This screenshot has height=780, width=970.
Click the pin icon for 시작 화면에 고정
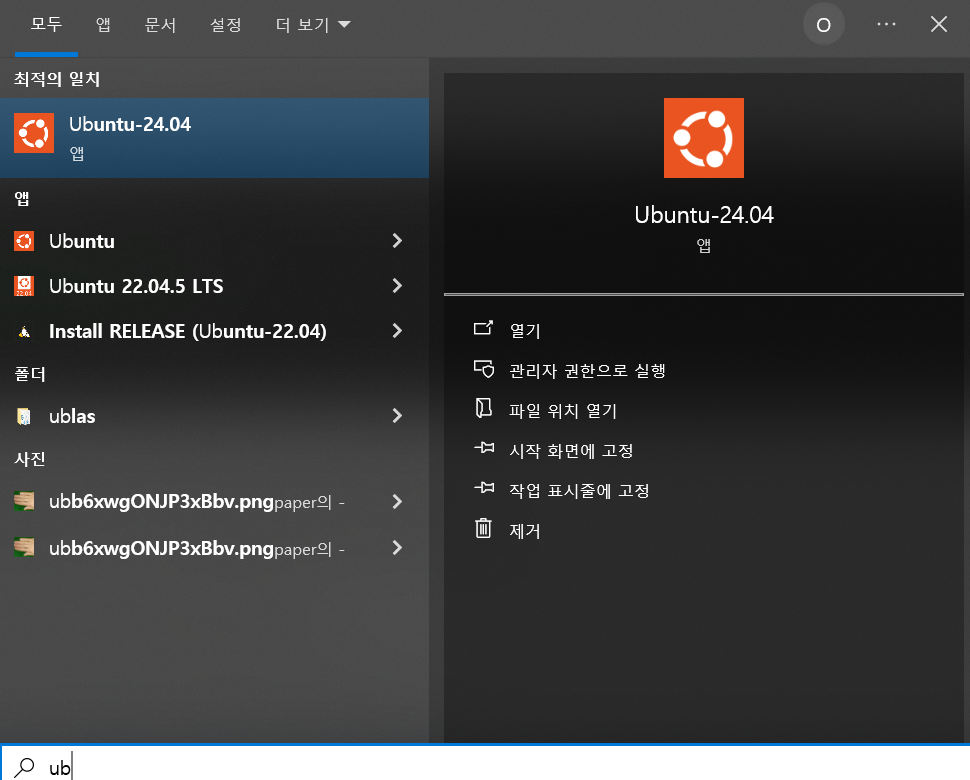(484, 448)
